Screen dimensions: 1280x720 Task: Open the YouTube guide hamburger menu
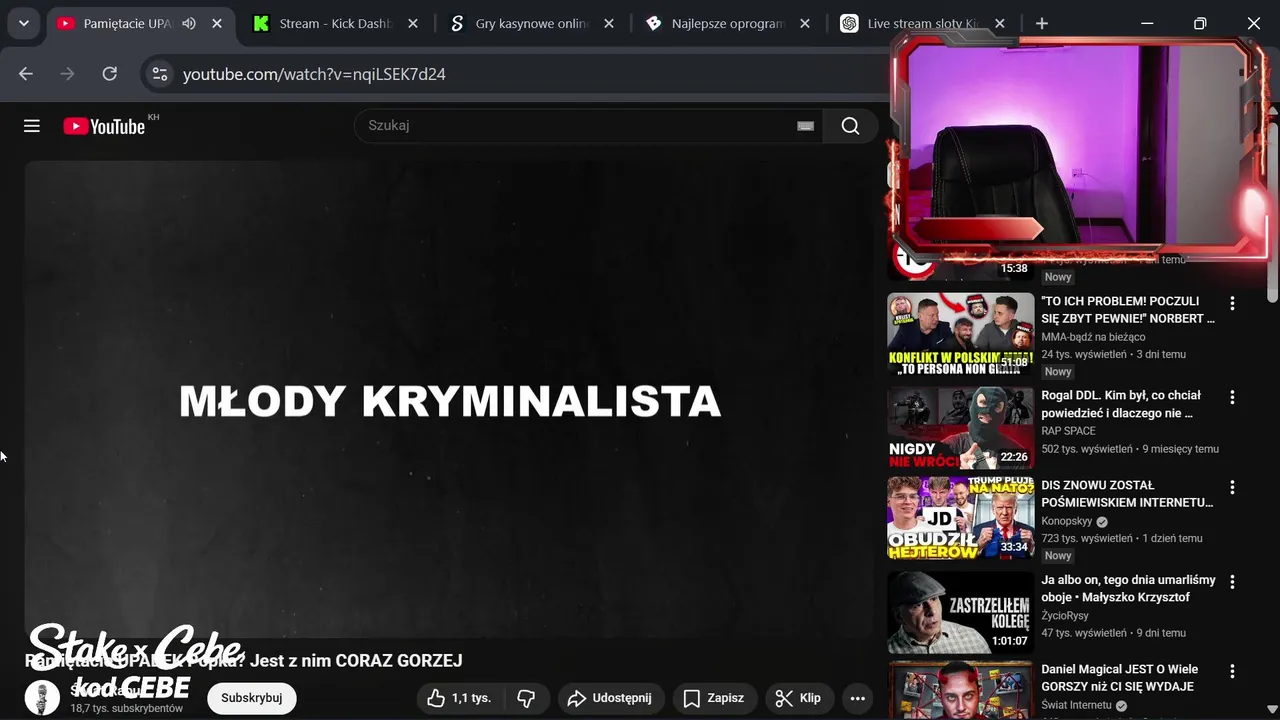pyautogui.click(x=32, y=126)
